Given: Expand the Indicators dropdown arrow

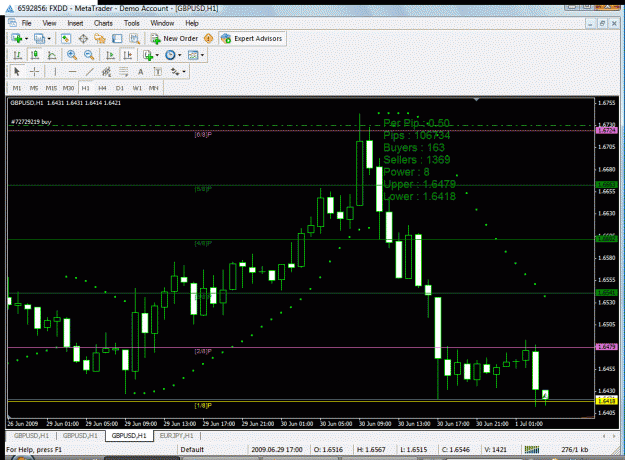Looking at the screenshot, I should 157,55.
